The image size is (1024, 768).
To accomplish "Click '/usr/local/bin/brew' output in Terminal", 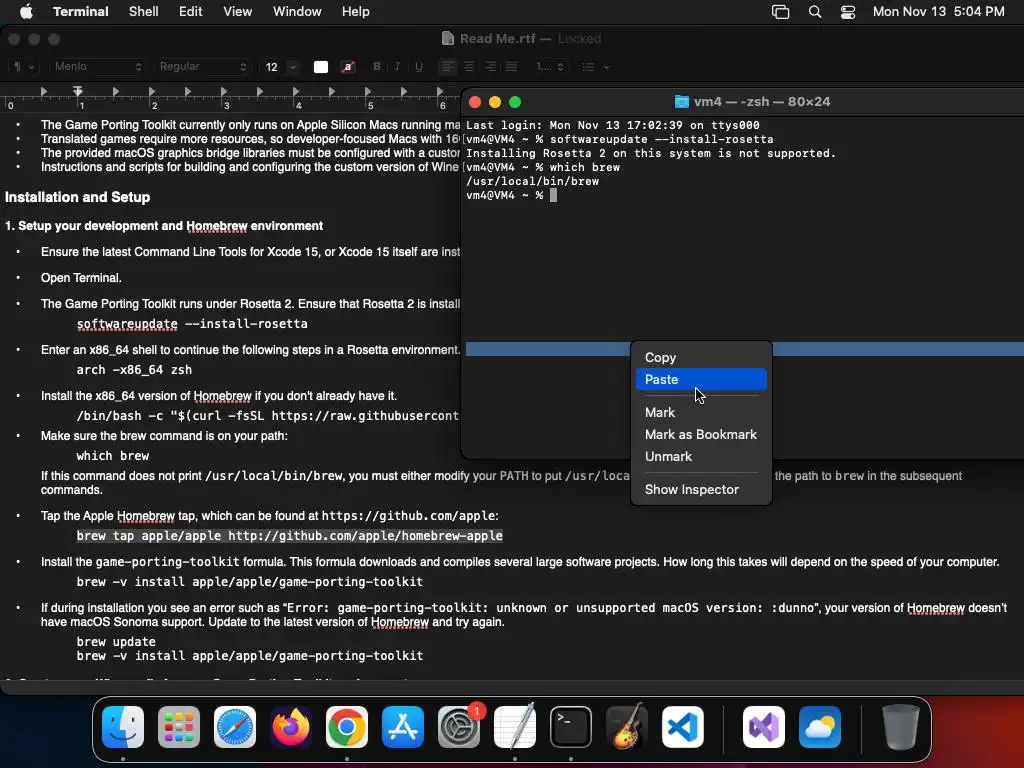I will click(x=532, y=182).
